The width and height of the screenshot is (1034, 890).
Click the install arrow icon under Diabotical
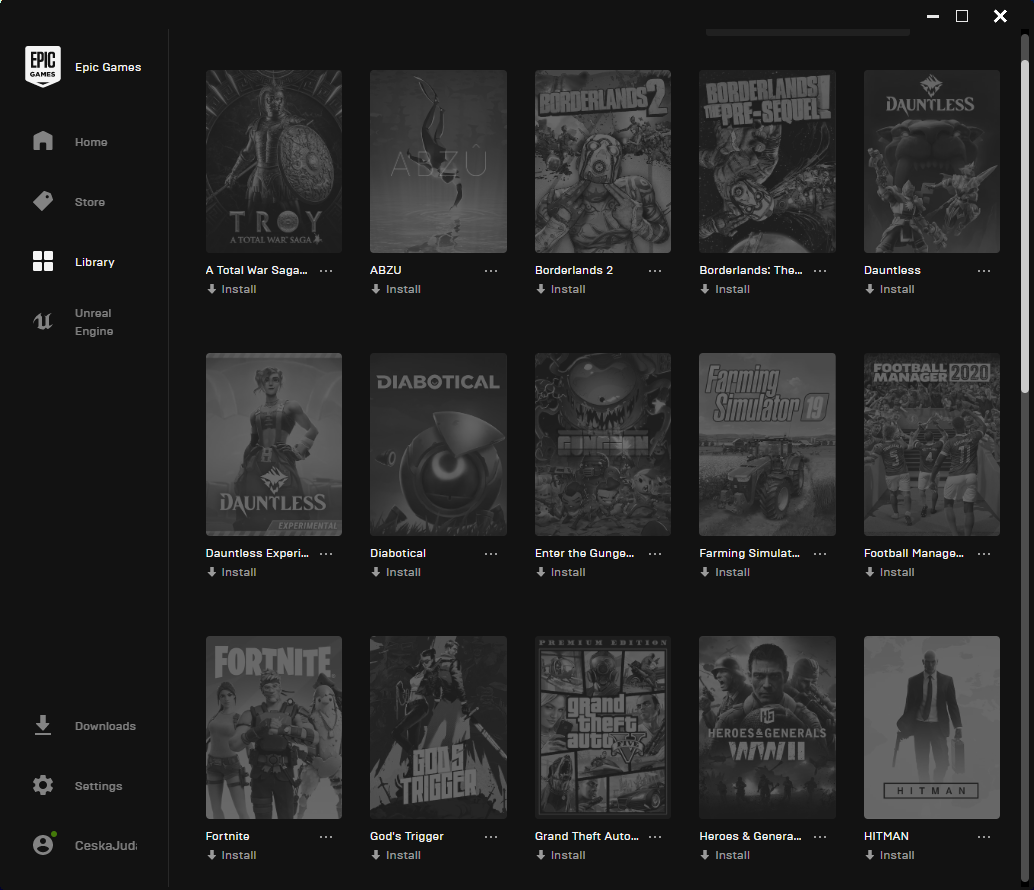tap(376, 572)
